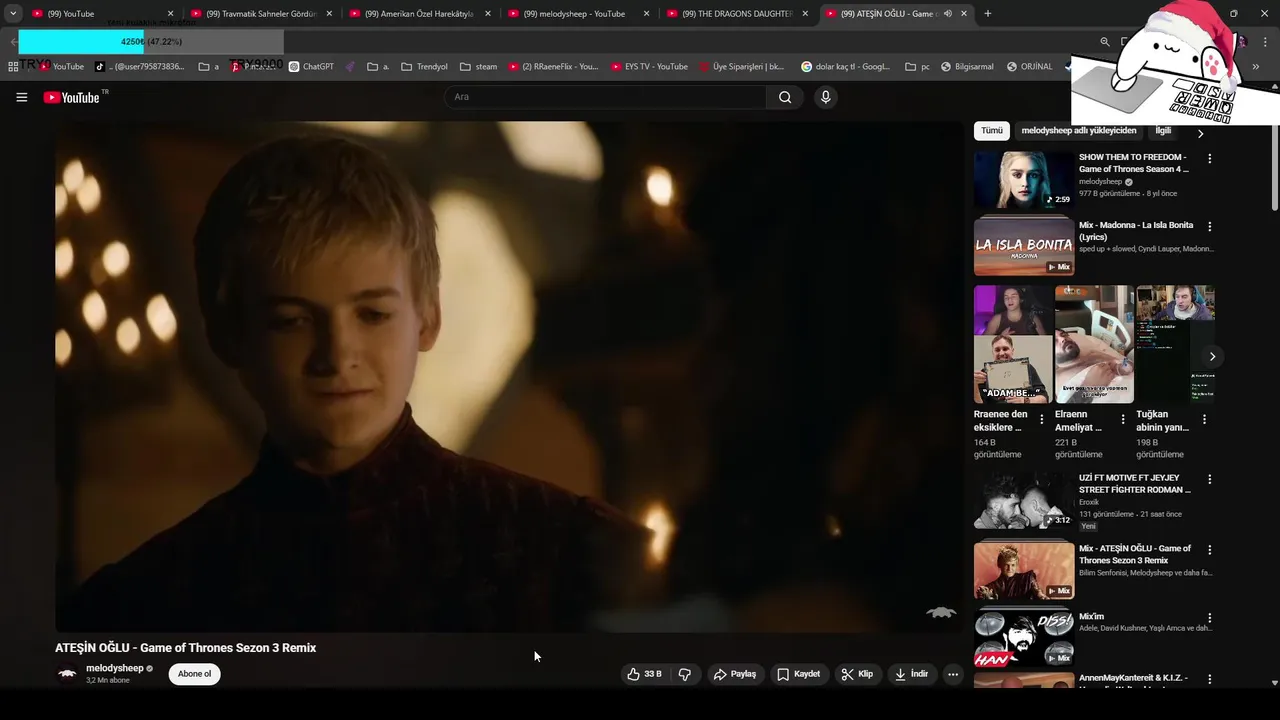This screenshot has height=720, width=1280.
Task: Open a new browser tab with plus
Action: [x=988, y=14]
